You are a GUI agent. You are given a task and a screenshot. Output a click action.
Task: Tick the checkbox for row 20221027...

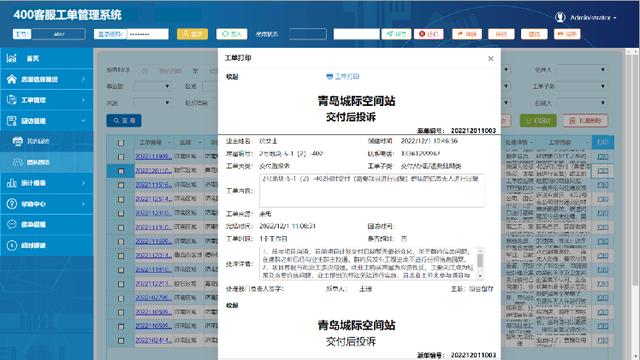(121, 298)
